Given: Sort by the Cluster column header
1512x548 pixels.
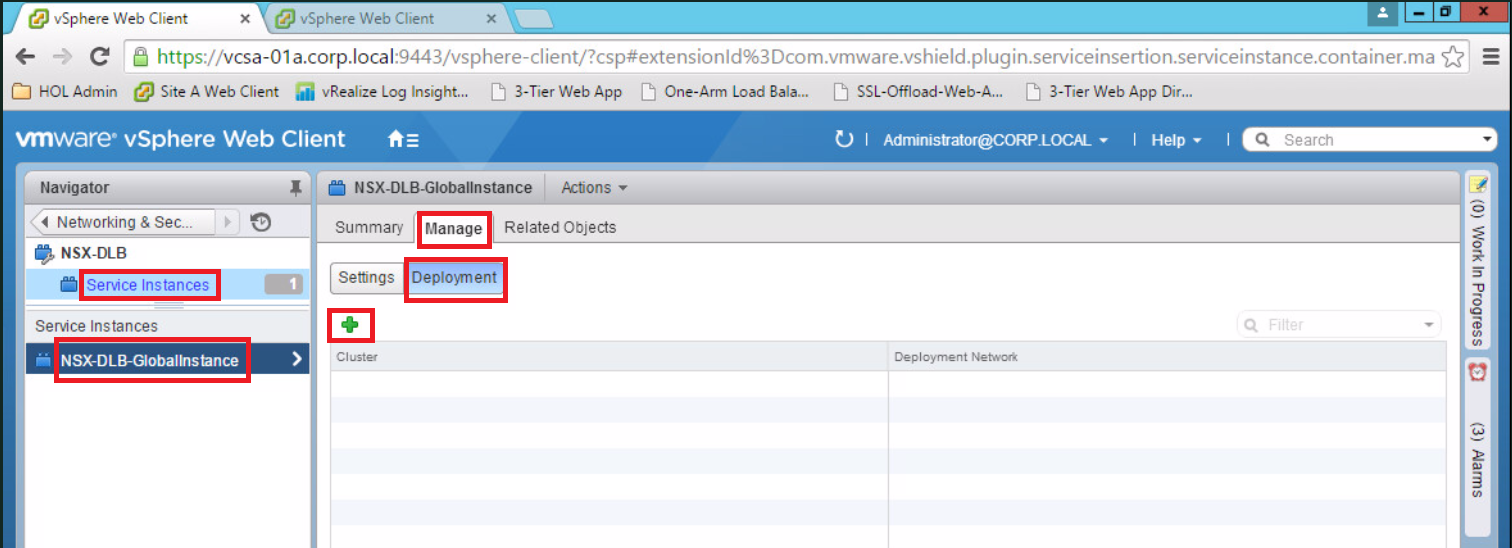Looking at the screenshot, I should tap(609, 357).
